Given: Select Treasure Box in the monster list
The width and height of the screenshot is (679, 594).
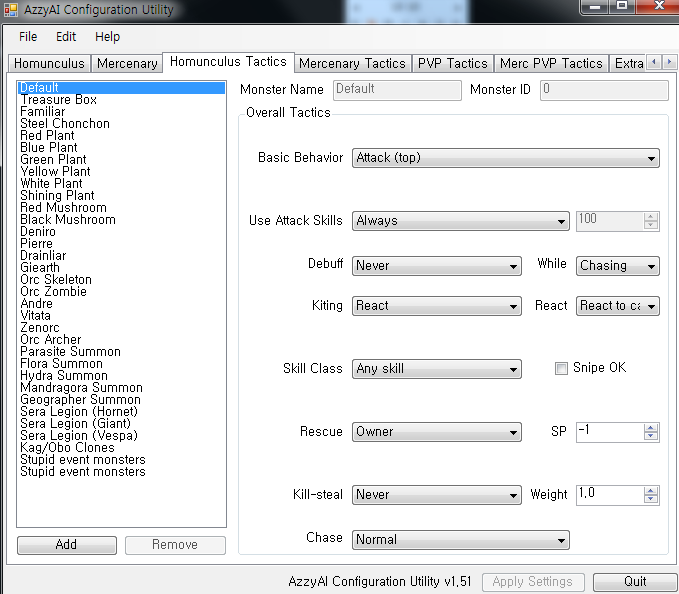Looking at the screenshot, I should tap(58, 100).
